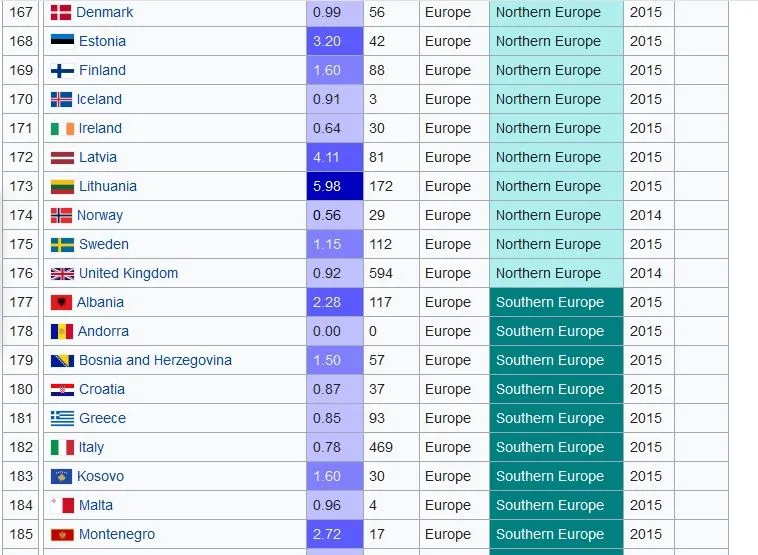Screen dimensions: 758x555
Task: Go to Bosnia and Herzegovina page
Action: 155,361
